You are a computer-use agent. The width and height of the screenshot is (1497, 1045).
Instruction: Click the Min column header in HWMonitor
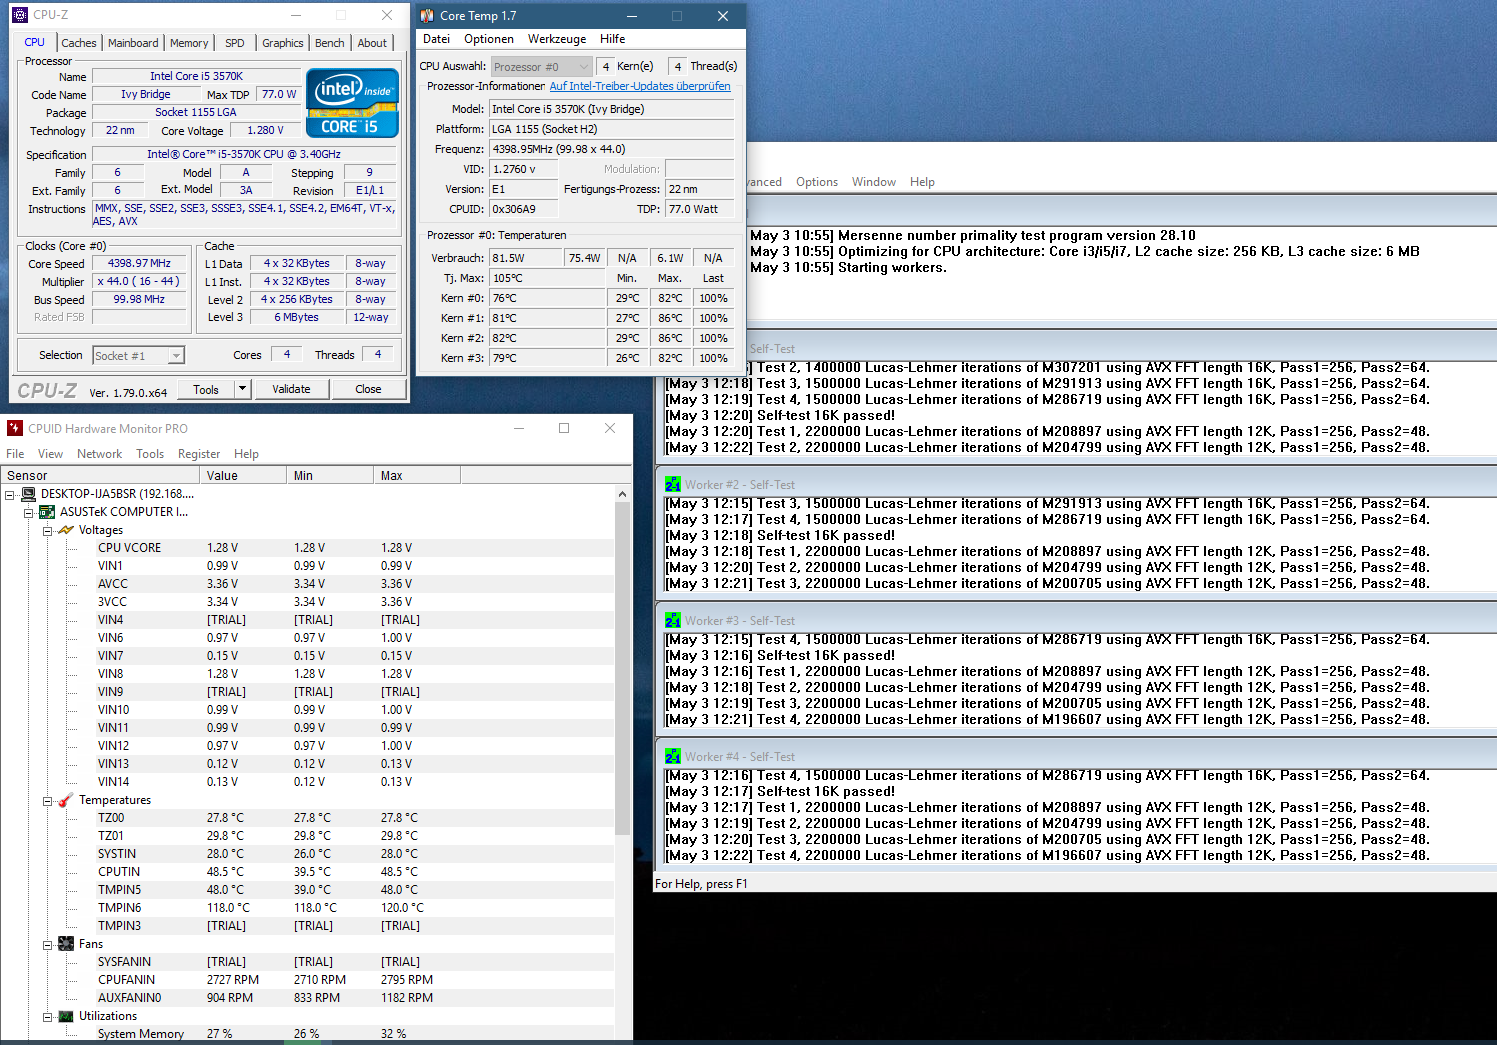coord(330,476)
